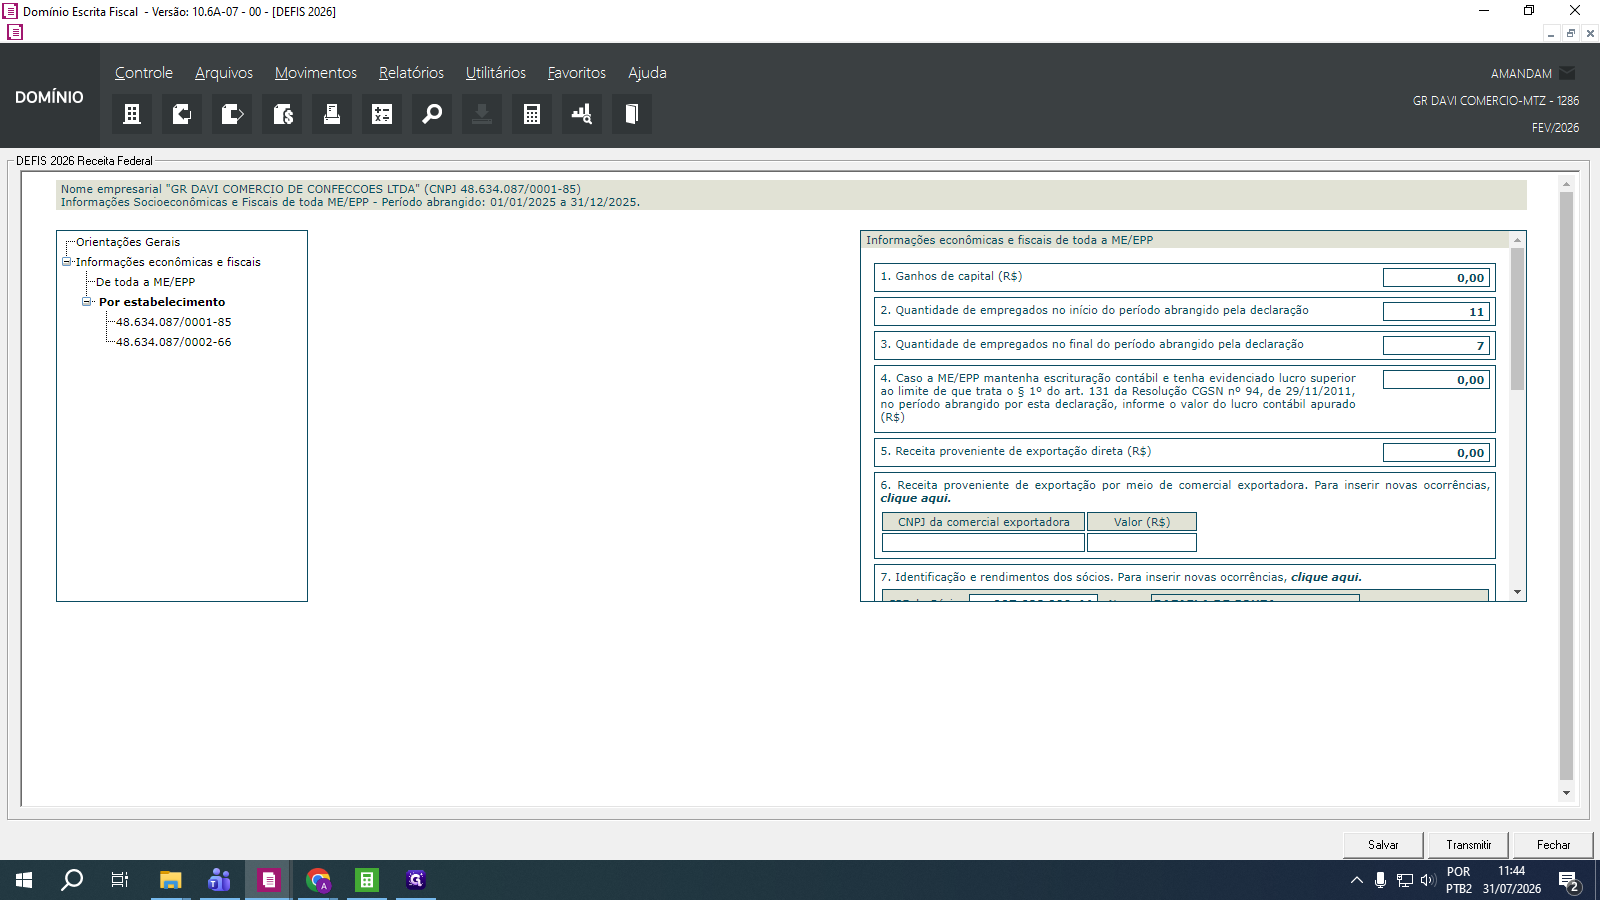The width and height of the screenshot is (1600, 900).
Task: Click the Transmitir button
Action: point(1468,845)
